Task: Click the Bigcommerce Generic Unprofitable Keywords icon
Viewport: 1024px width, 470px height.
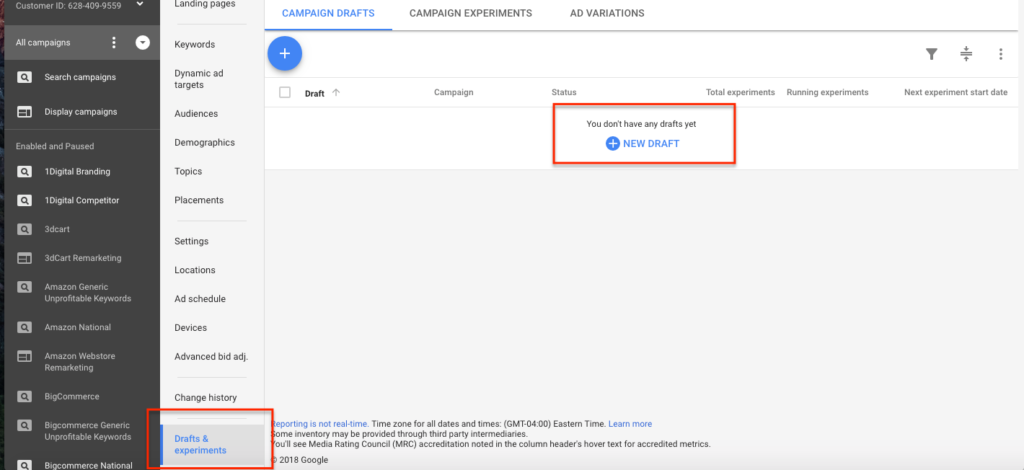Action: coord(24,426)
